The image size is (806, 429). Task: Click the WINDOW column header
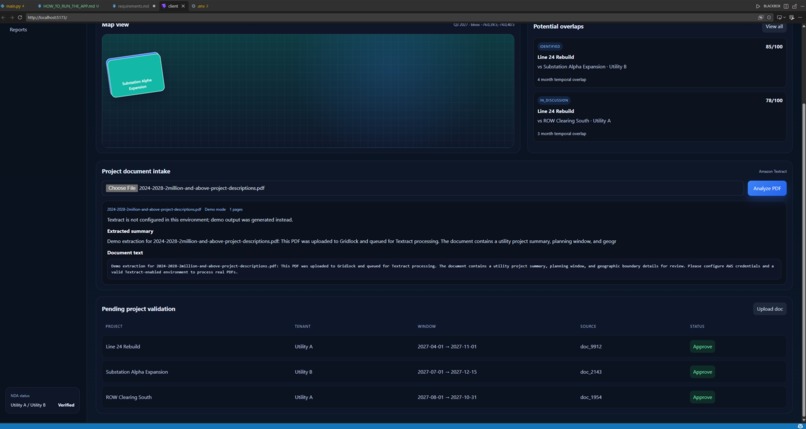click(x=427, y=327)
